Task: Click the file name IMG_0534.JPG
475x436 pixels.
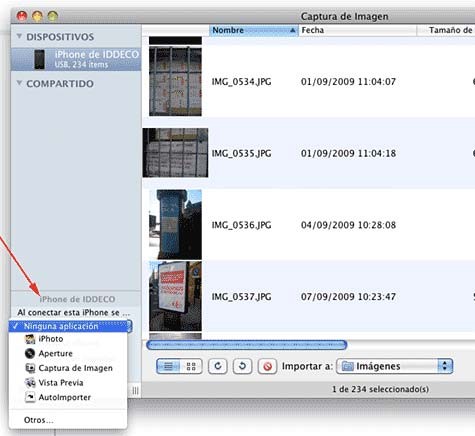Action: [241, 82]
